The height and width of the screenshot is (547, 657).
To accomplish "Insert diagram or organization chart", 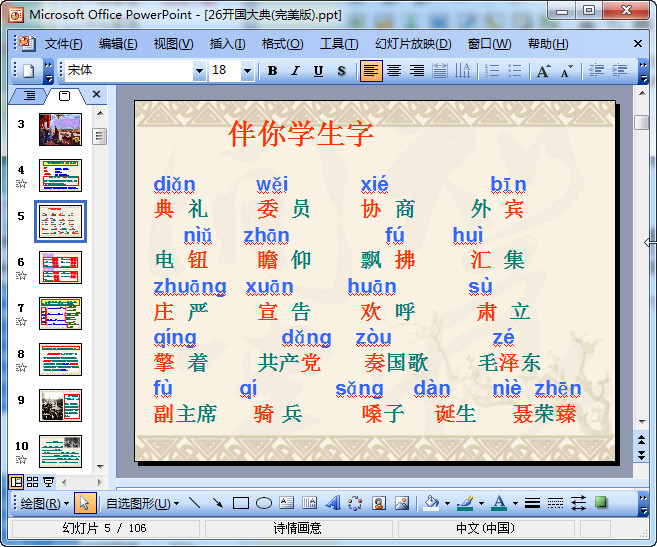I will (x=355, y=503).
